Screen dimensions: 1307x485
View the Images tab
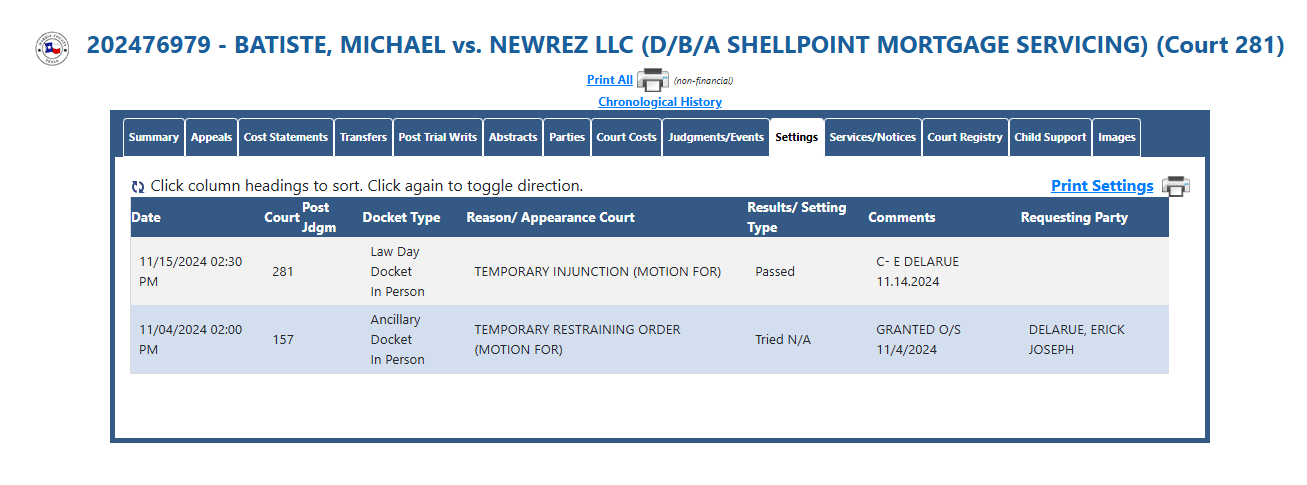[x=1116, y=137]
